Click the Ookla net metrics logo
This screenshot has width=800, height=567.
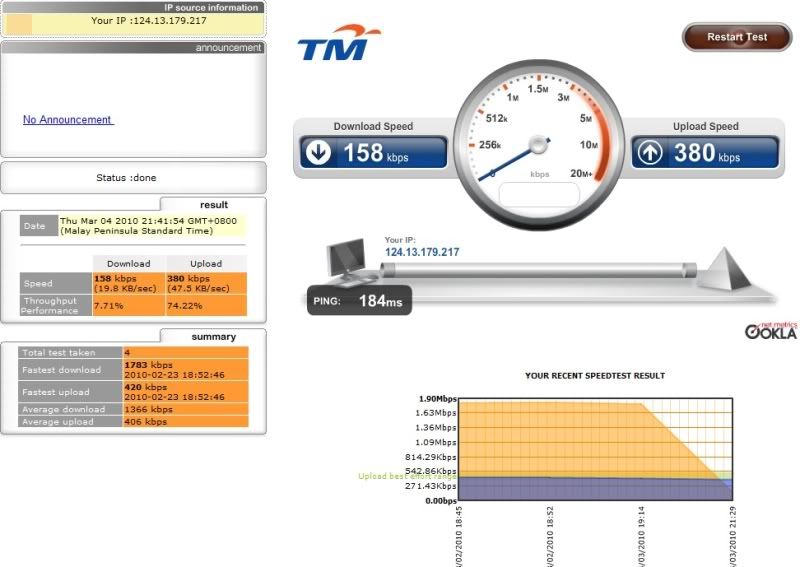(770, 329)
